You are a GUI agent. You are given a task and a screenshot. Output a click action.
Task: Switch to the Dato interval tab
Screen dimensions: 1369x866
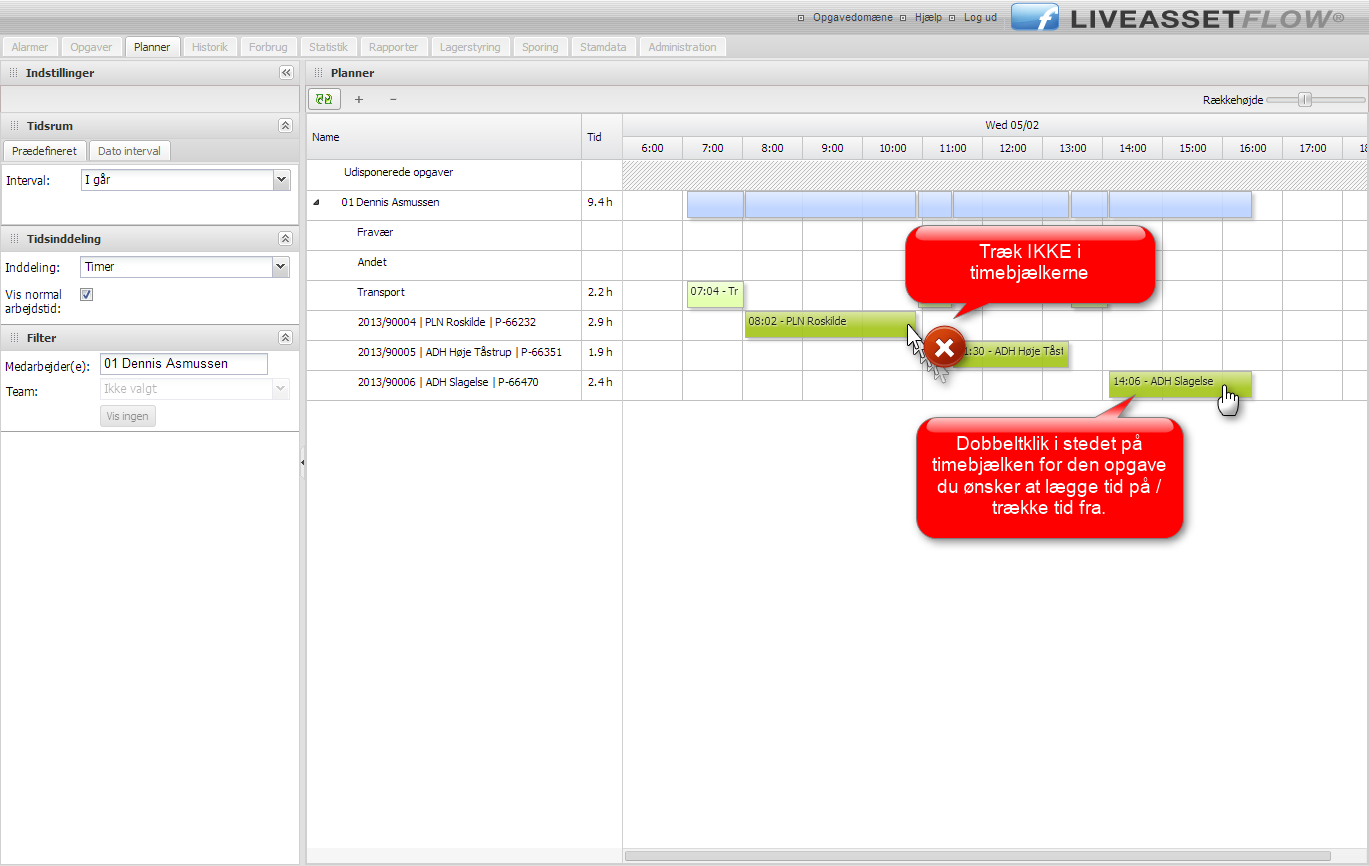coord(129,151)
